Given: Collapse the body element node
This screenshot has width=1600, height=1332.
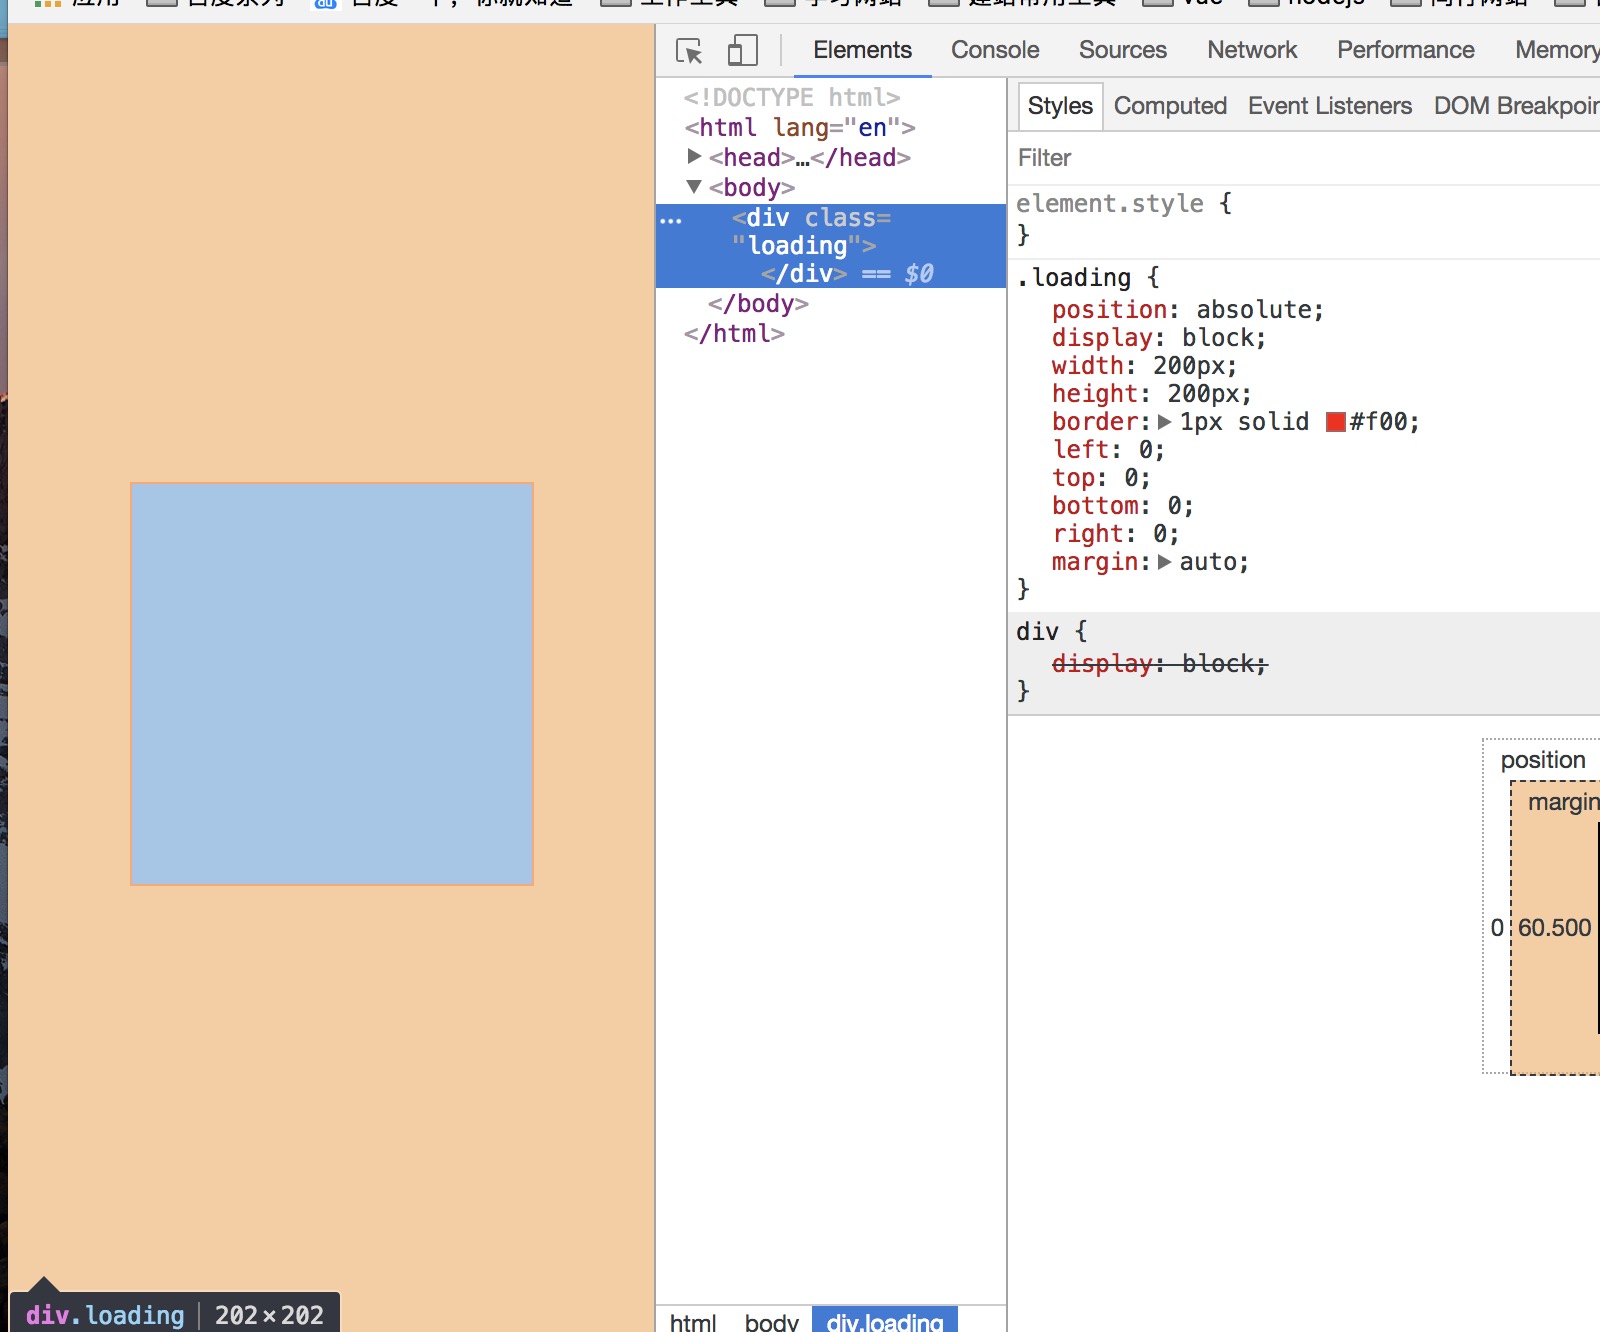Looking at the screenshot, I should (x=694, y=187).
